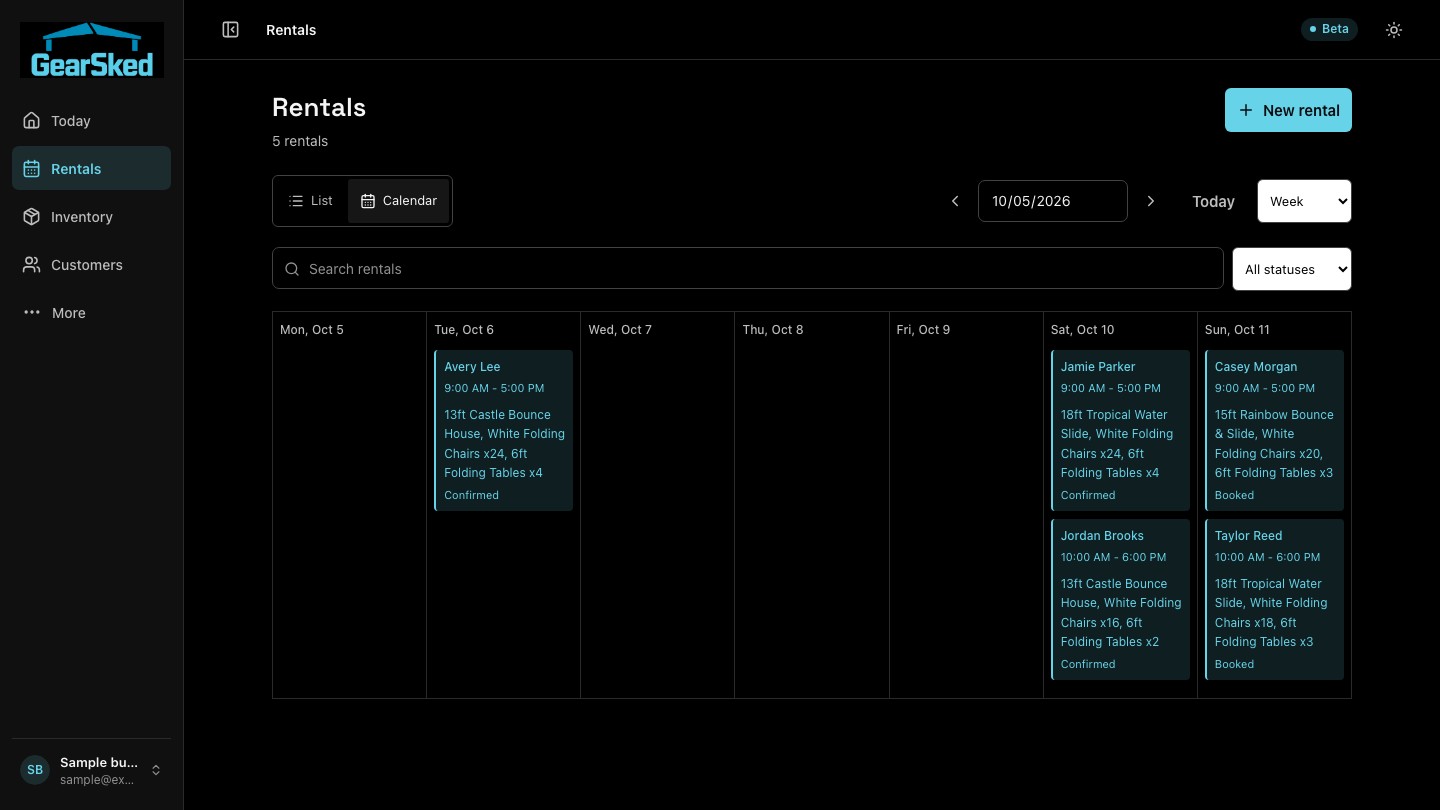Open the Inventory page in sidebar
The height and width of the screenshot is (810, 1440).
coord(91,217)
